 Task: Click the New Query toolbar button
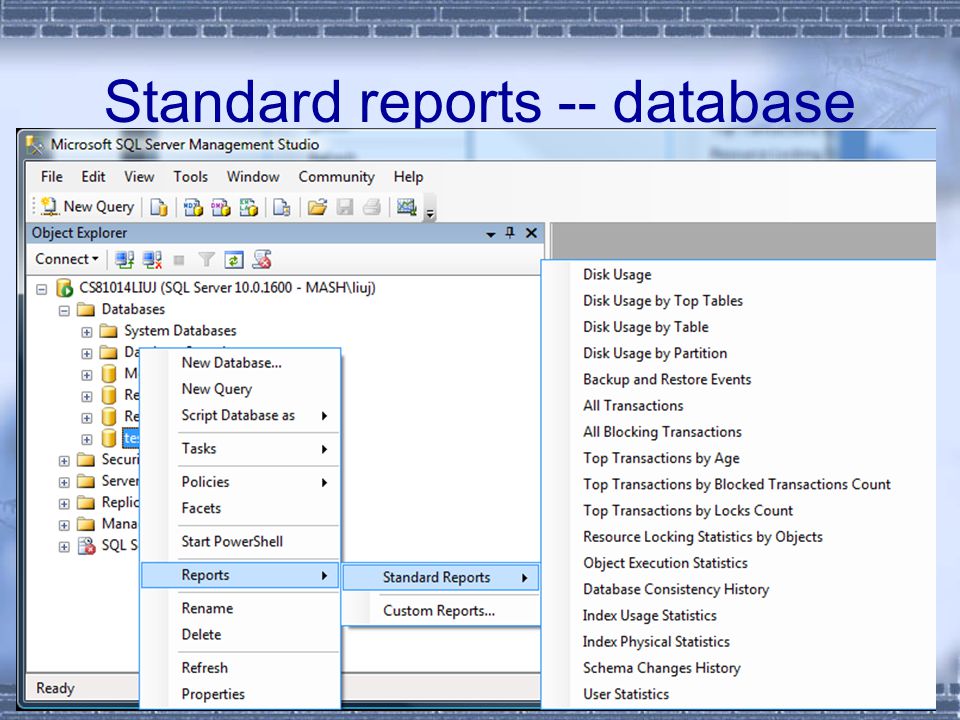pyautogui.click(x=88, y=207)
